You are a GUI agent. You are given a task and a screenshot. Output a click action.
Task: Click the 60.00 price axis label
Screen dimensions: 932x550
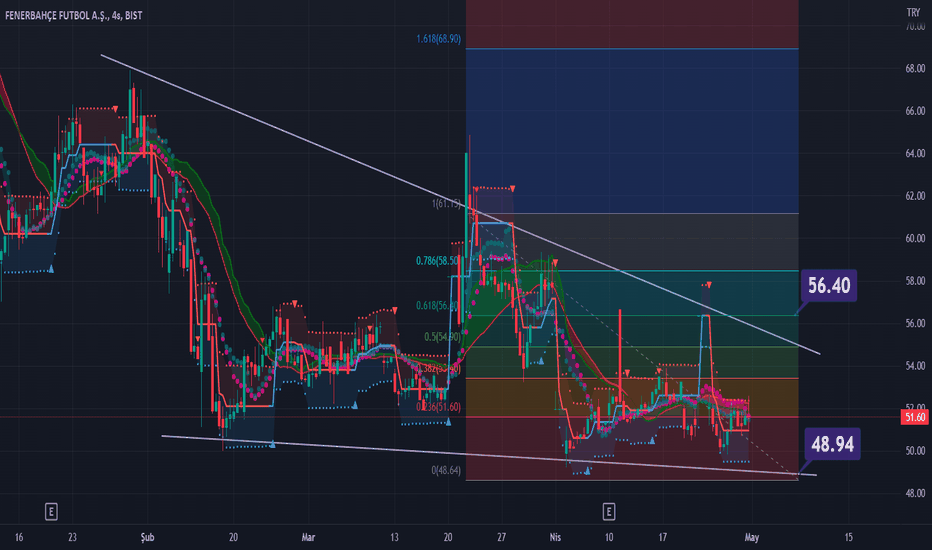tap(915, 238)
